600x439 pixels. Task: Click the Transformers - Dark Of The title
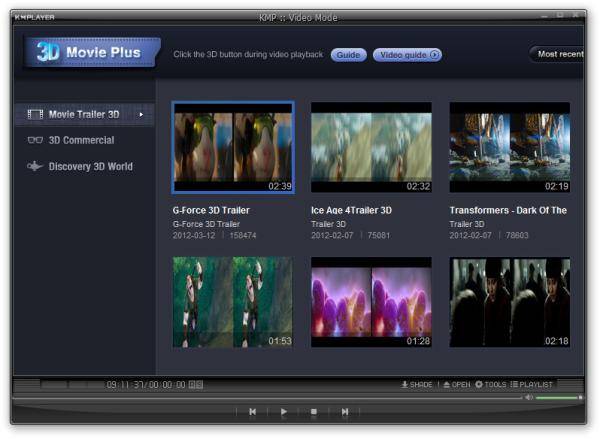[508, 210]
